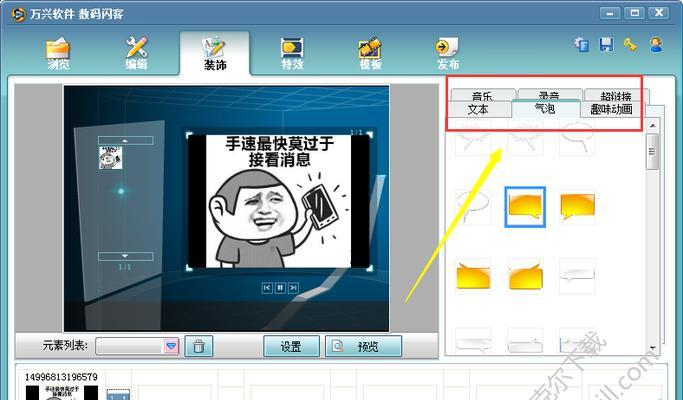
Task: Select the 装饰 decoration tab
Action: (x=215, y=54)
